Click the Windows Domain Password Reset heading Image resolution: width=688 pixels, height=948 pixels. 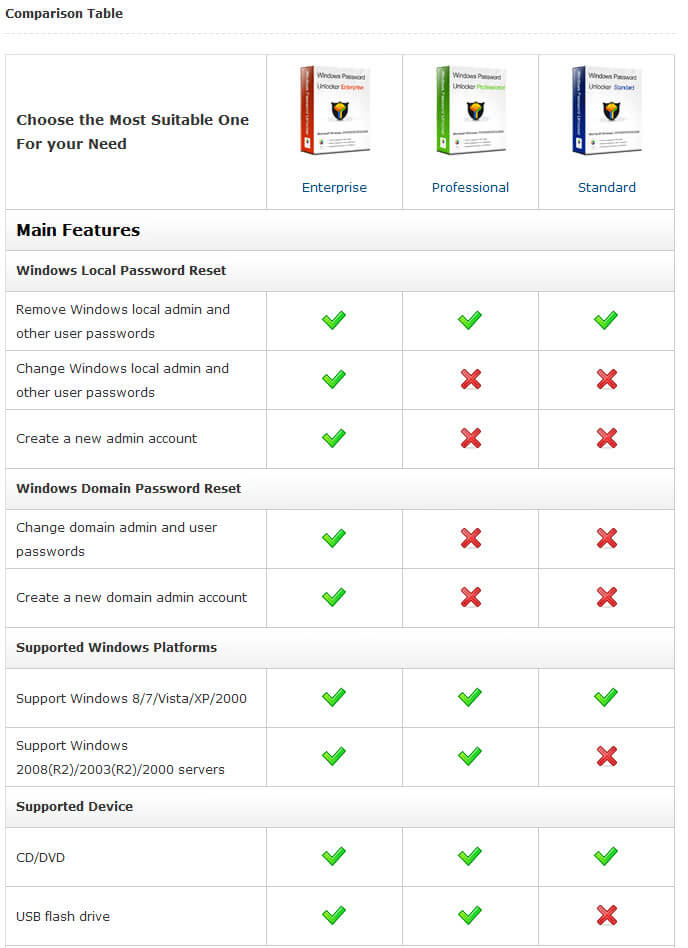[128, 488]
